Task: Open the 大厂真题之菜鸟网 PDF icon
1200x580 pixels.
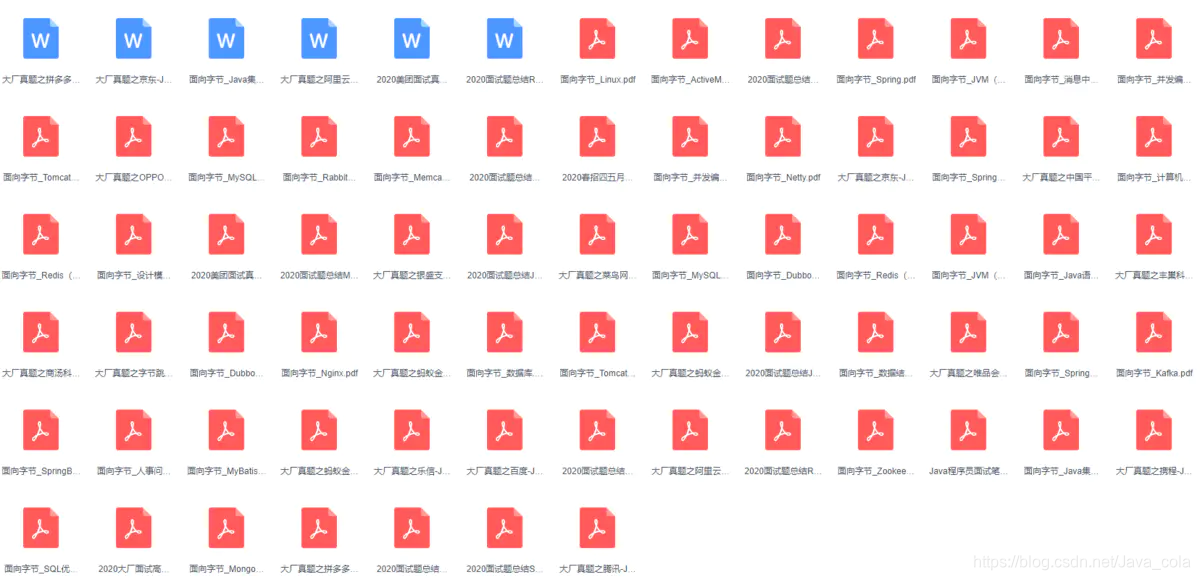Action: (x=598, y=235)
